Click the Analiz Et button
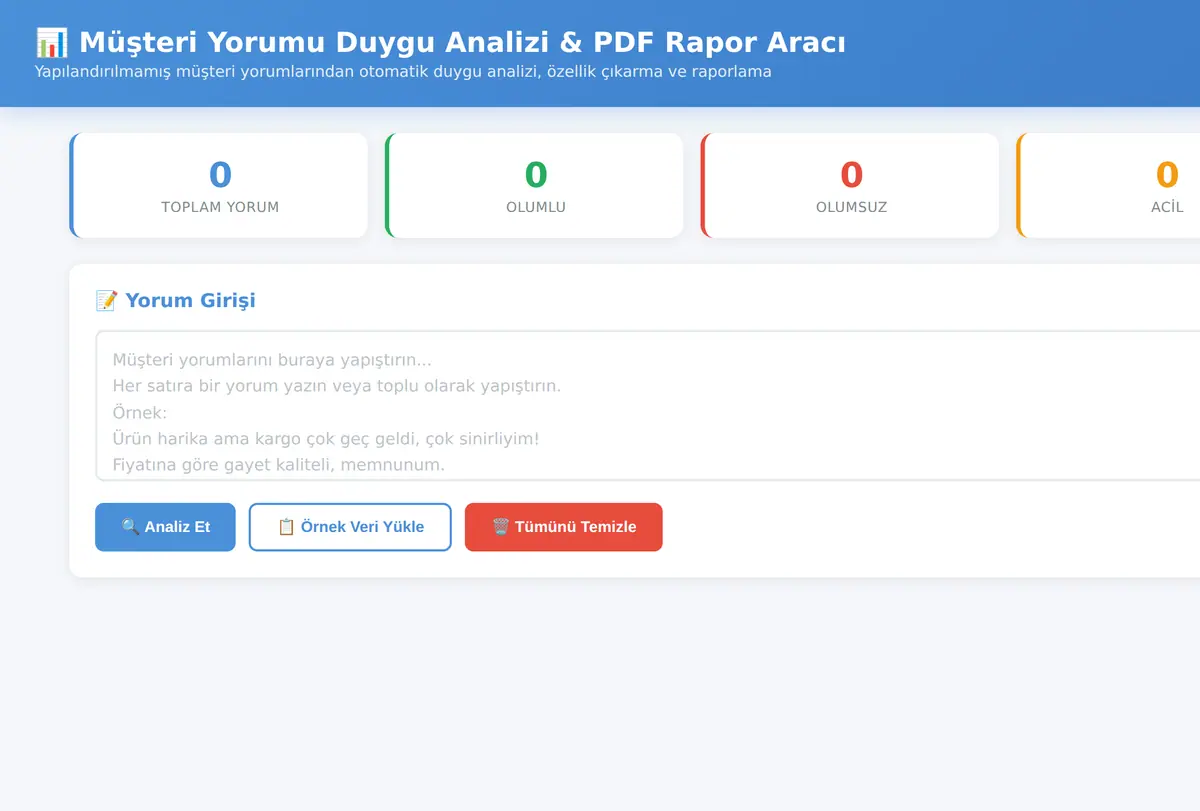1200x811 pixels. click(x=165, y=527)
